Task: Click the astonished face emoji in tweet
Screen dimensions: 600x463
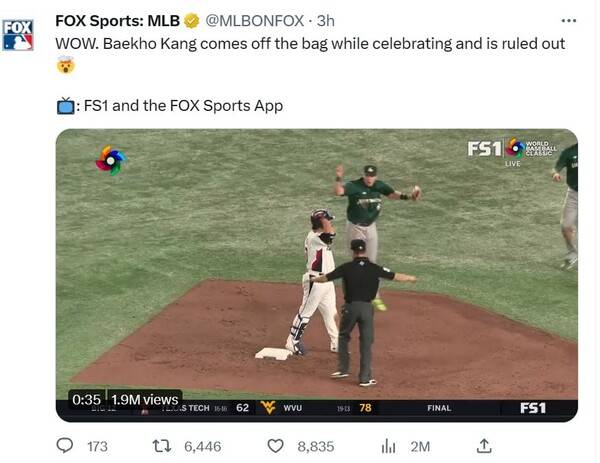Action: point(64,65)
